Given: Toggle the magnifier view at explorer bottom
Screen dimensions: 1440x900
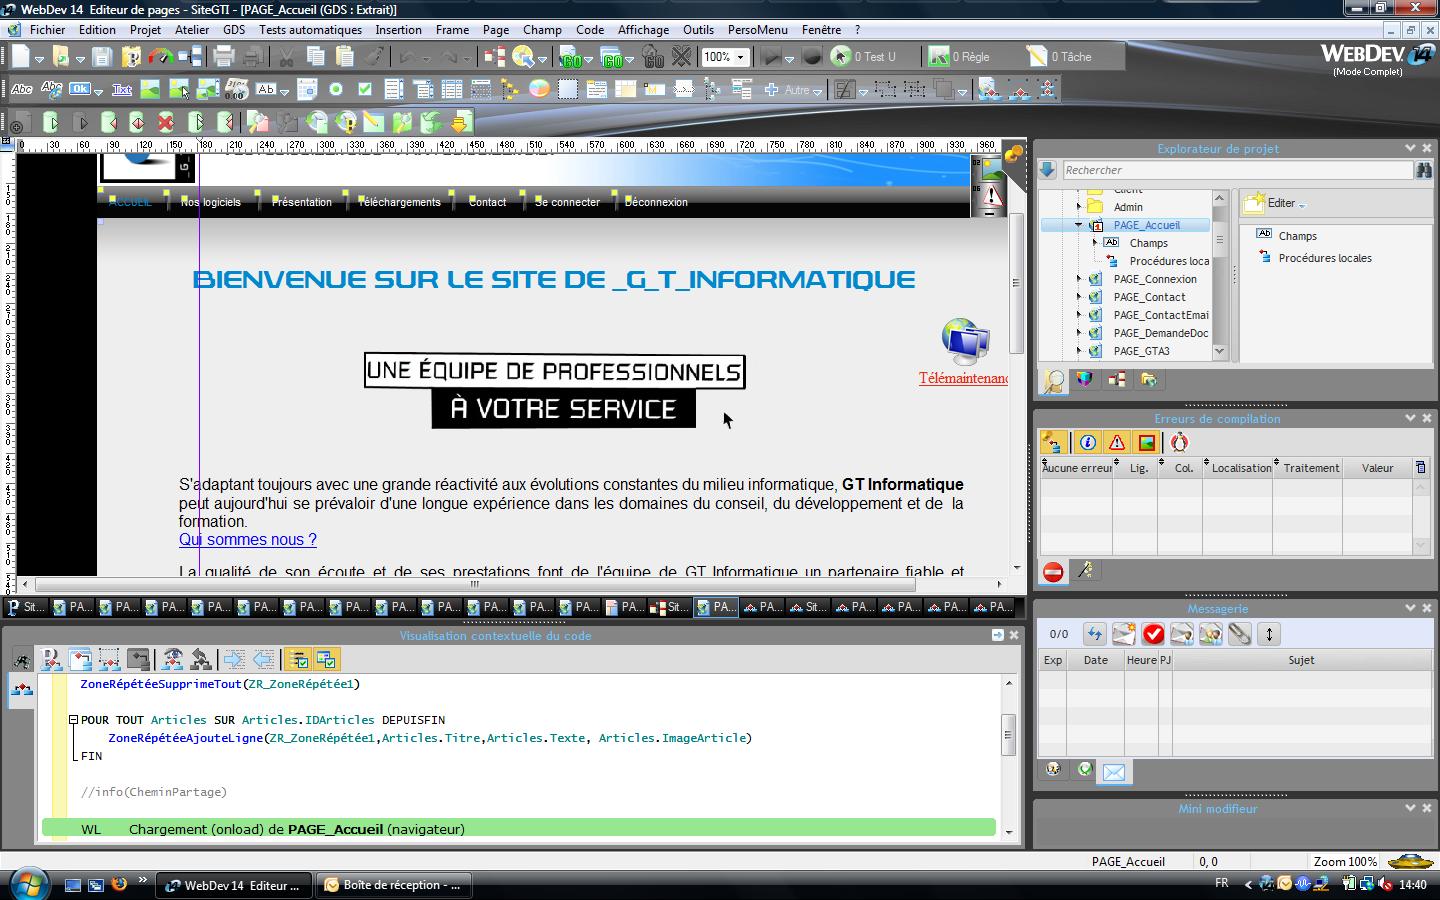Looking at the screenshot, I should point(1054,380).
